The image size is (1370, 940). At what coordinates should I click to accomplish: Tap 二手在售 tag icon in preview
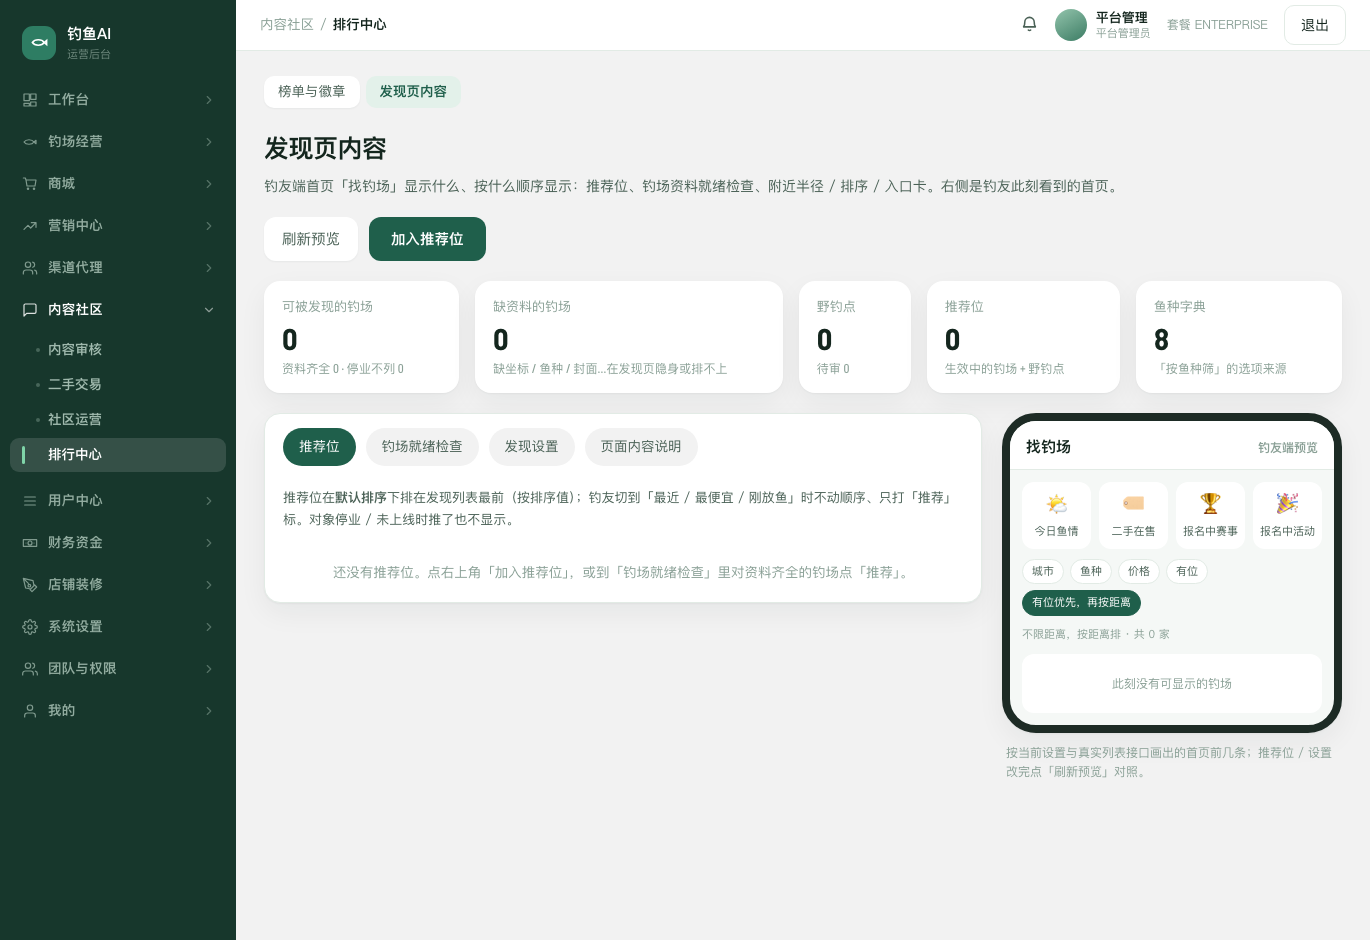tap(1133, 503)
